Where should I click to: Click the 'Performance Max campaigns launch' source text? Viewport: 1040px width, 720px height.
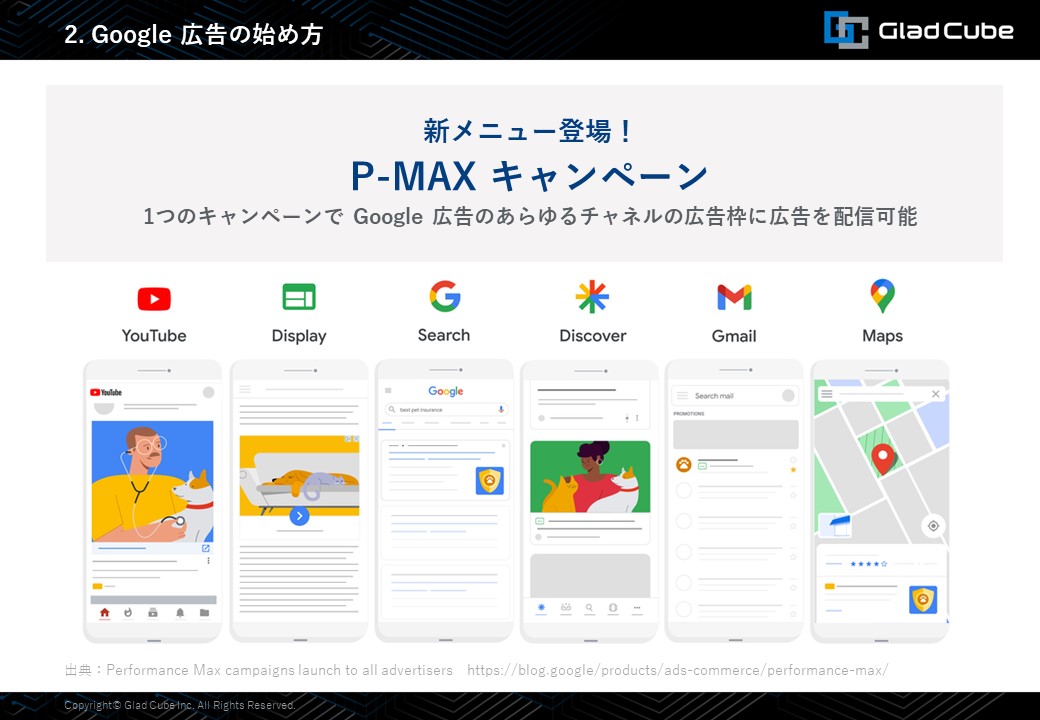pyautogui.click(x=279, y=670)
